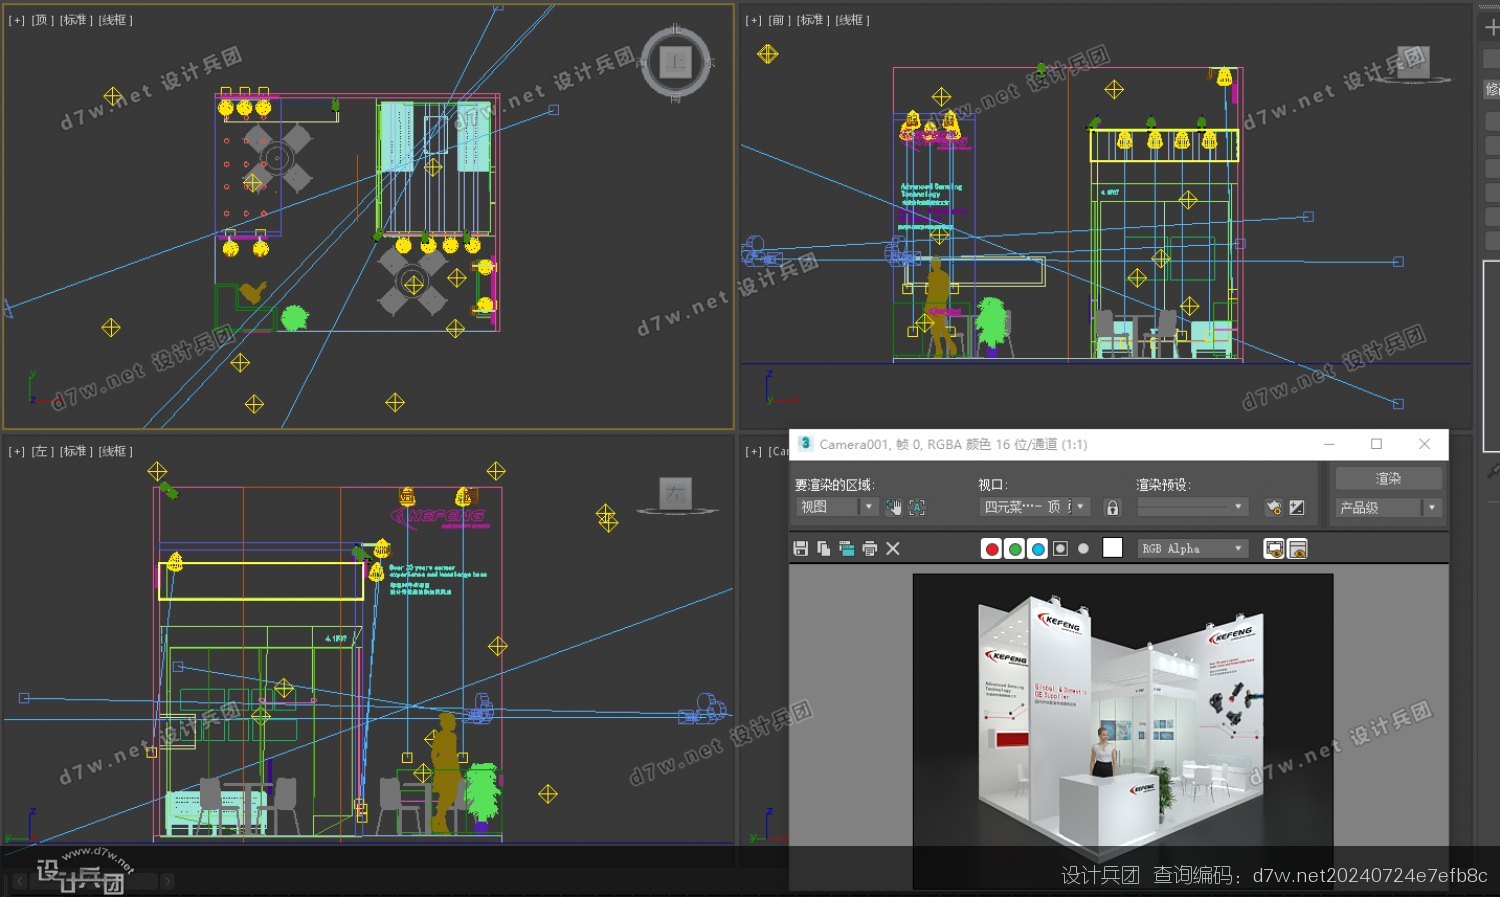
Task: Toggle the render window UI overlay
Action: [x=1274, y=548]
